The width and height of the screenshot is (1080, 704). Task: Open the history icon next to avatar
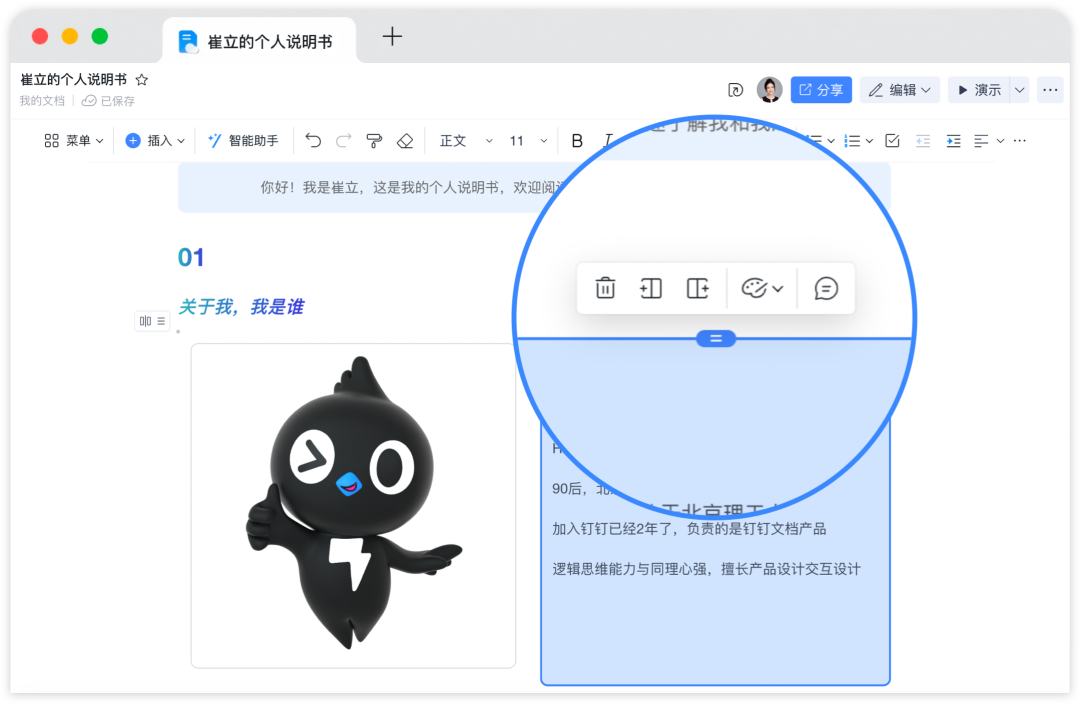point(736,90)
